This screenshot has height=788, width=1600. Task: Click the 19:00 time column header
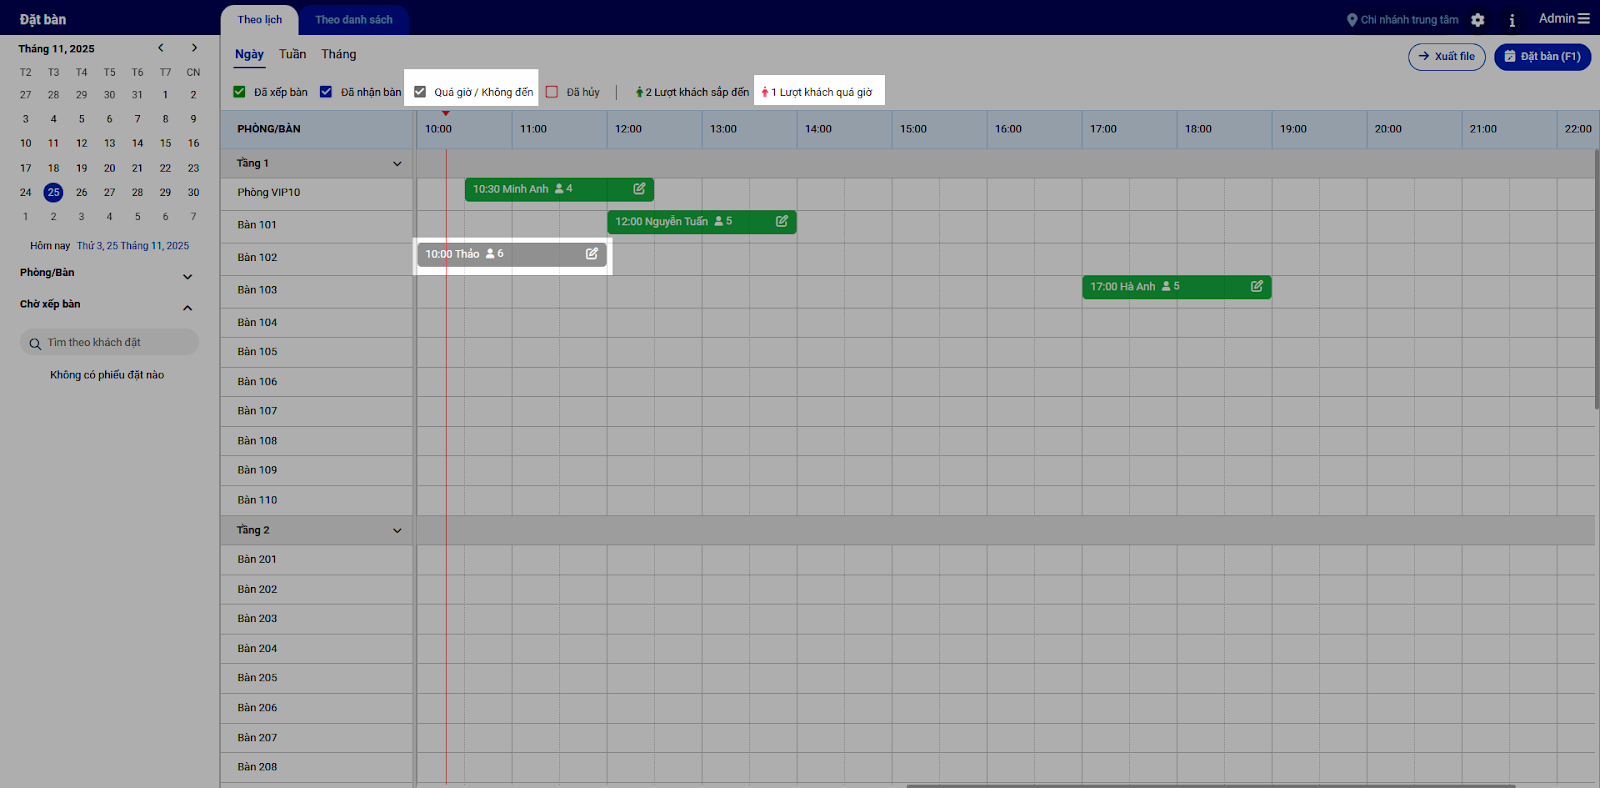point(1293,129)
